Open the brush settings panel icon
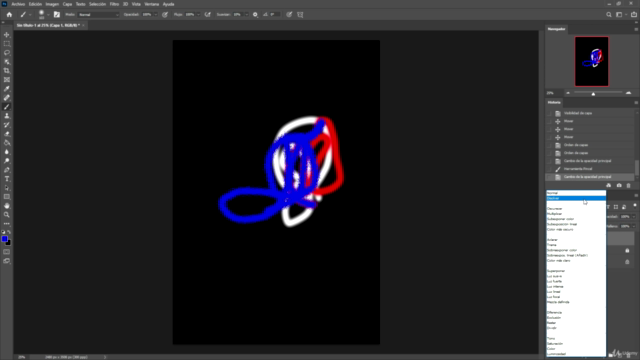Screen dimensions: 640x360 (57, 15)
